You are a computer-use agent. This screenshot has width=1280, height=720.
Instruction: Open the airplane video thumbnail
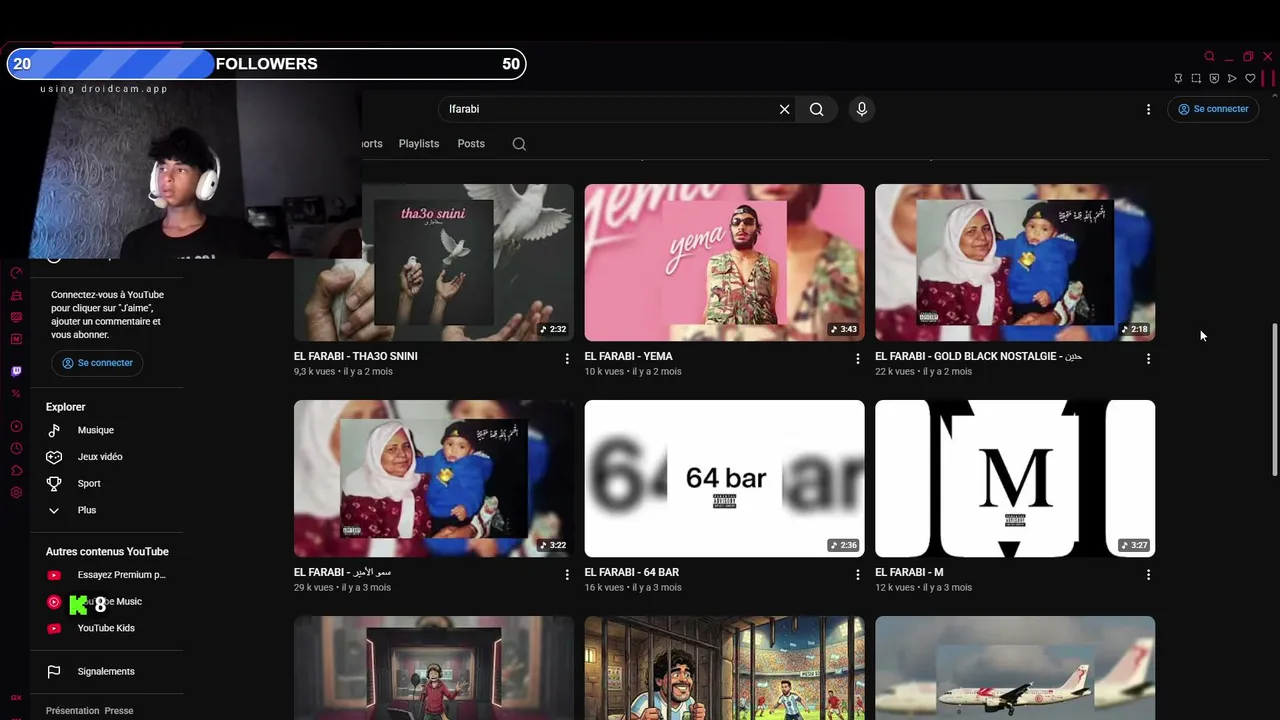click(x=1015, y=668)
